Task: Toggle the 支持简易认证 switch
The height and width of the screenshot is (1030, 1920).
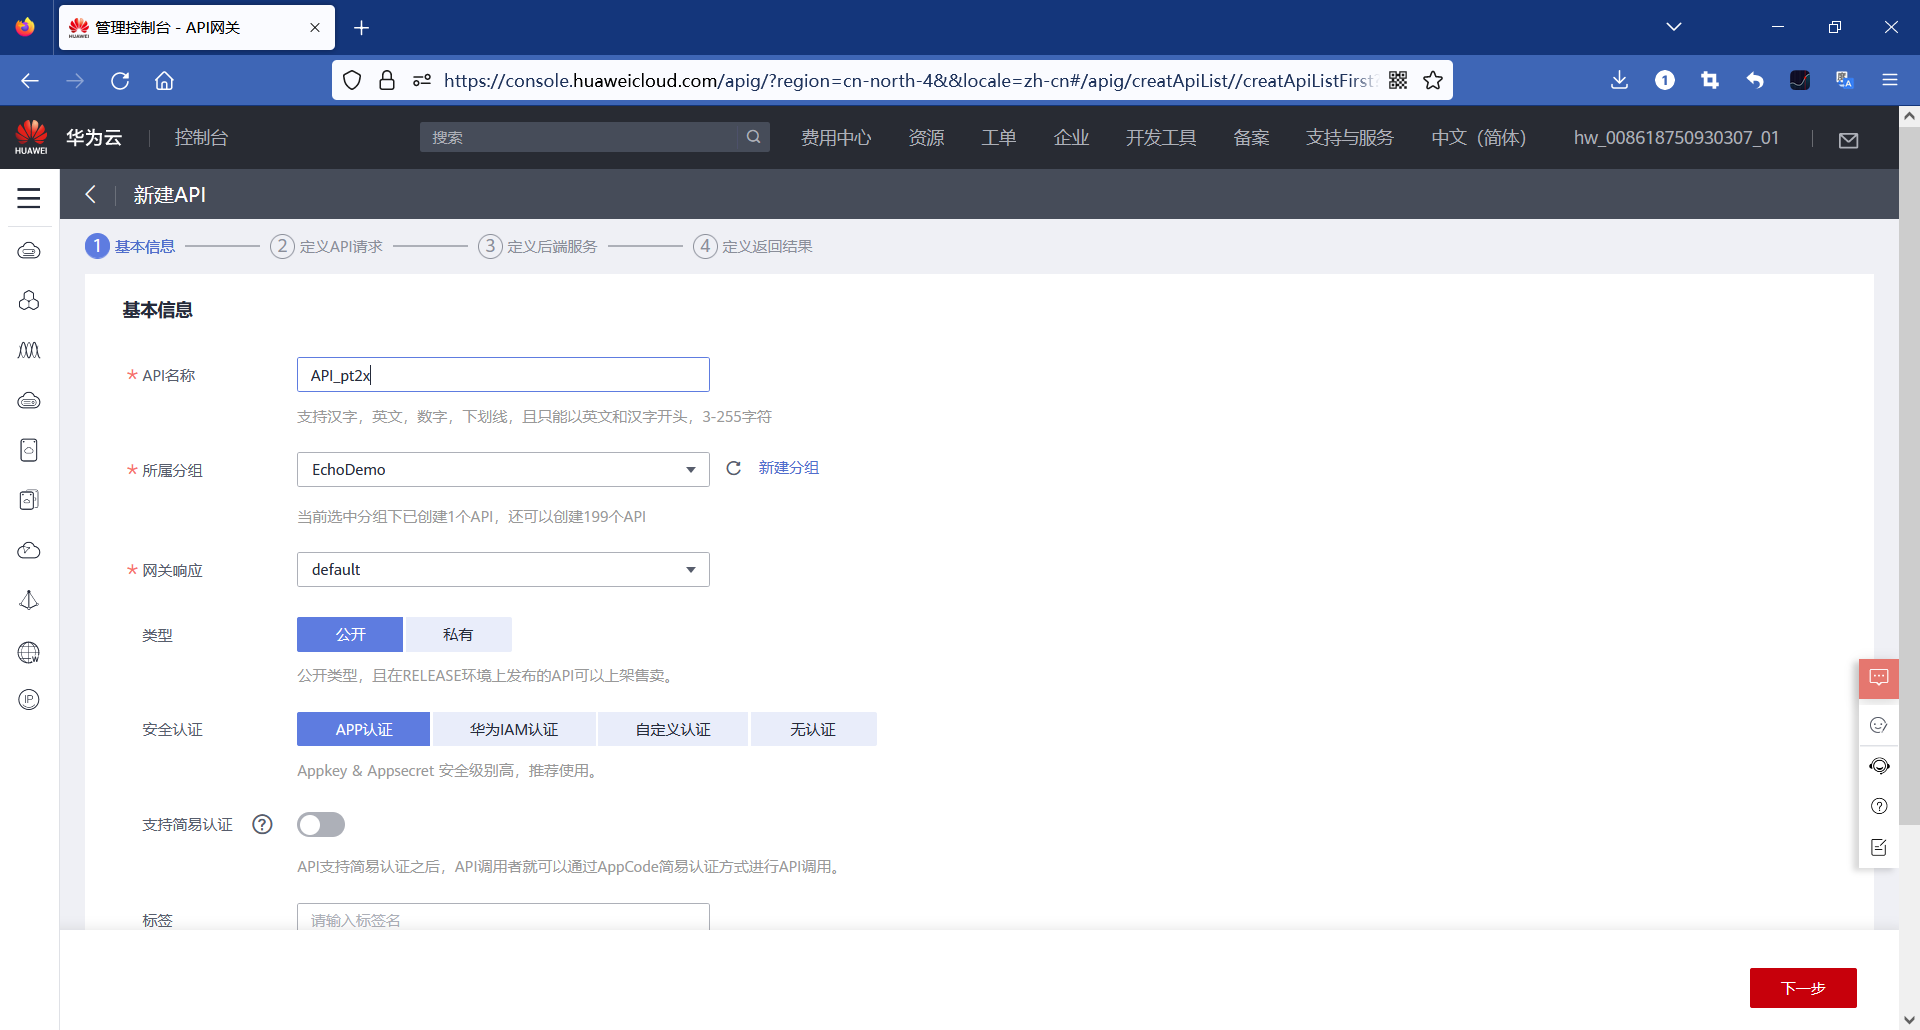Action: 321,824
